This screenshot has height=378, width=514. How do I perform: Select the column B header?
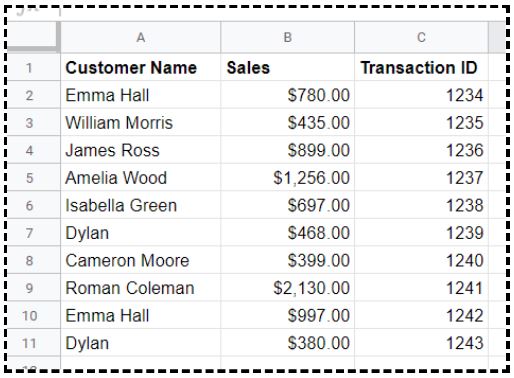point(287,37)
